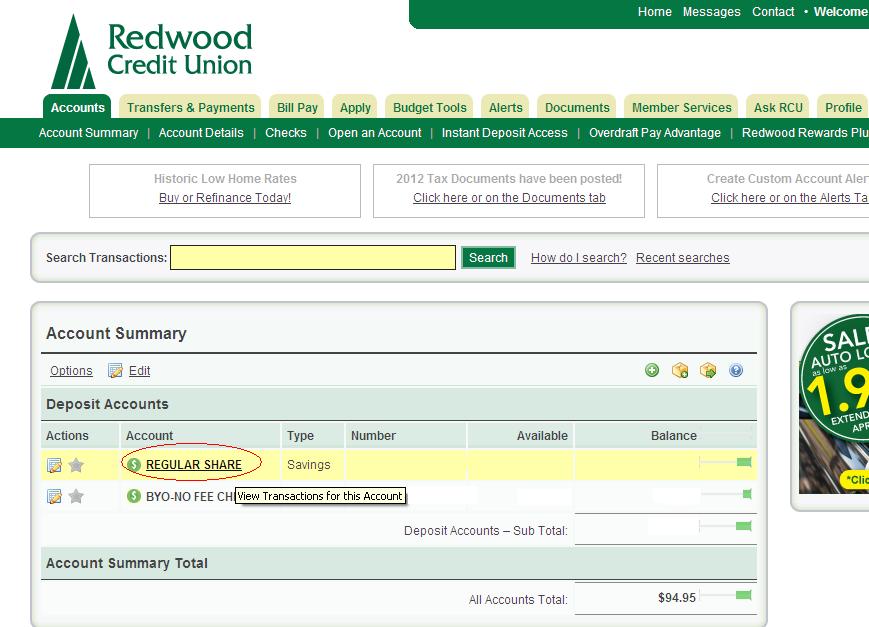
Task: Open the Ask RCU tab
Action: [778, 107]
